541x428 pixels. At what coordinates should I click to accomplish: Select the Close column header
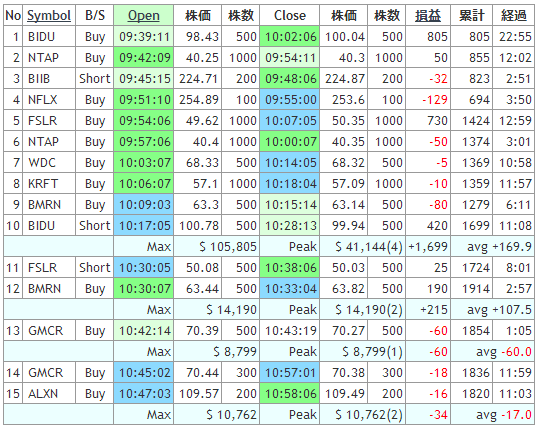(290, 16)
